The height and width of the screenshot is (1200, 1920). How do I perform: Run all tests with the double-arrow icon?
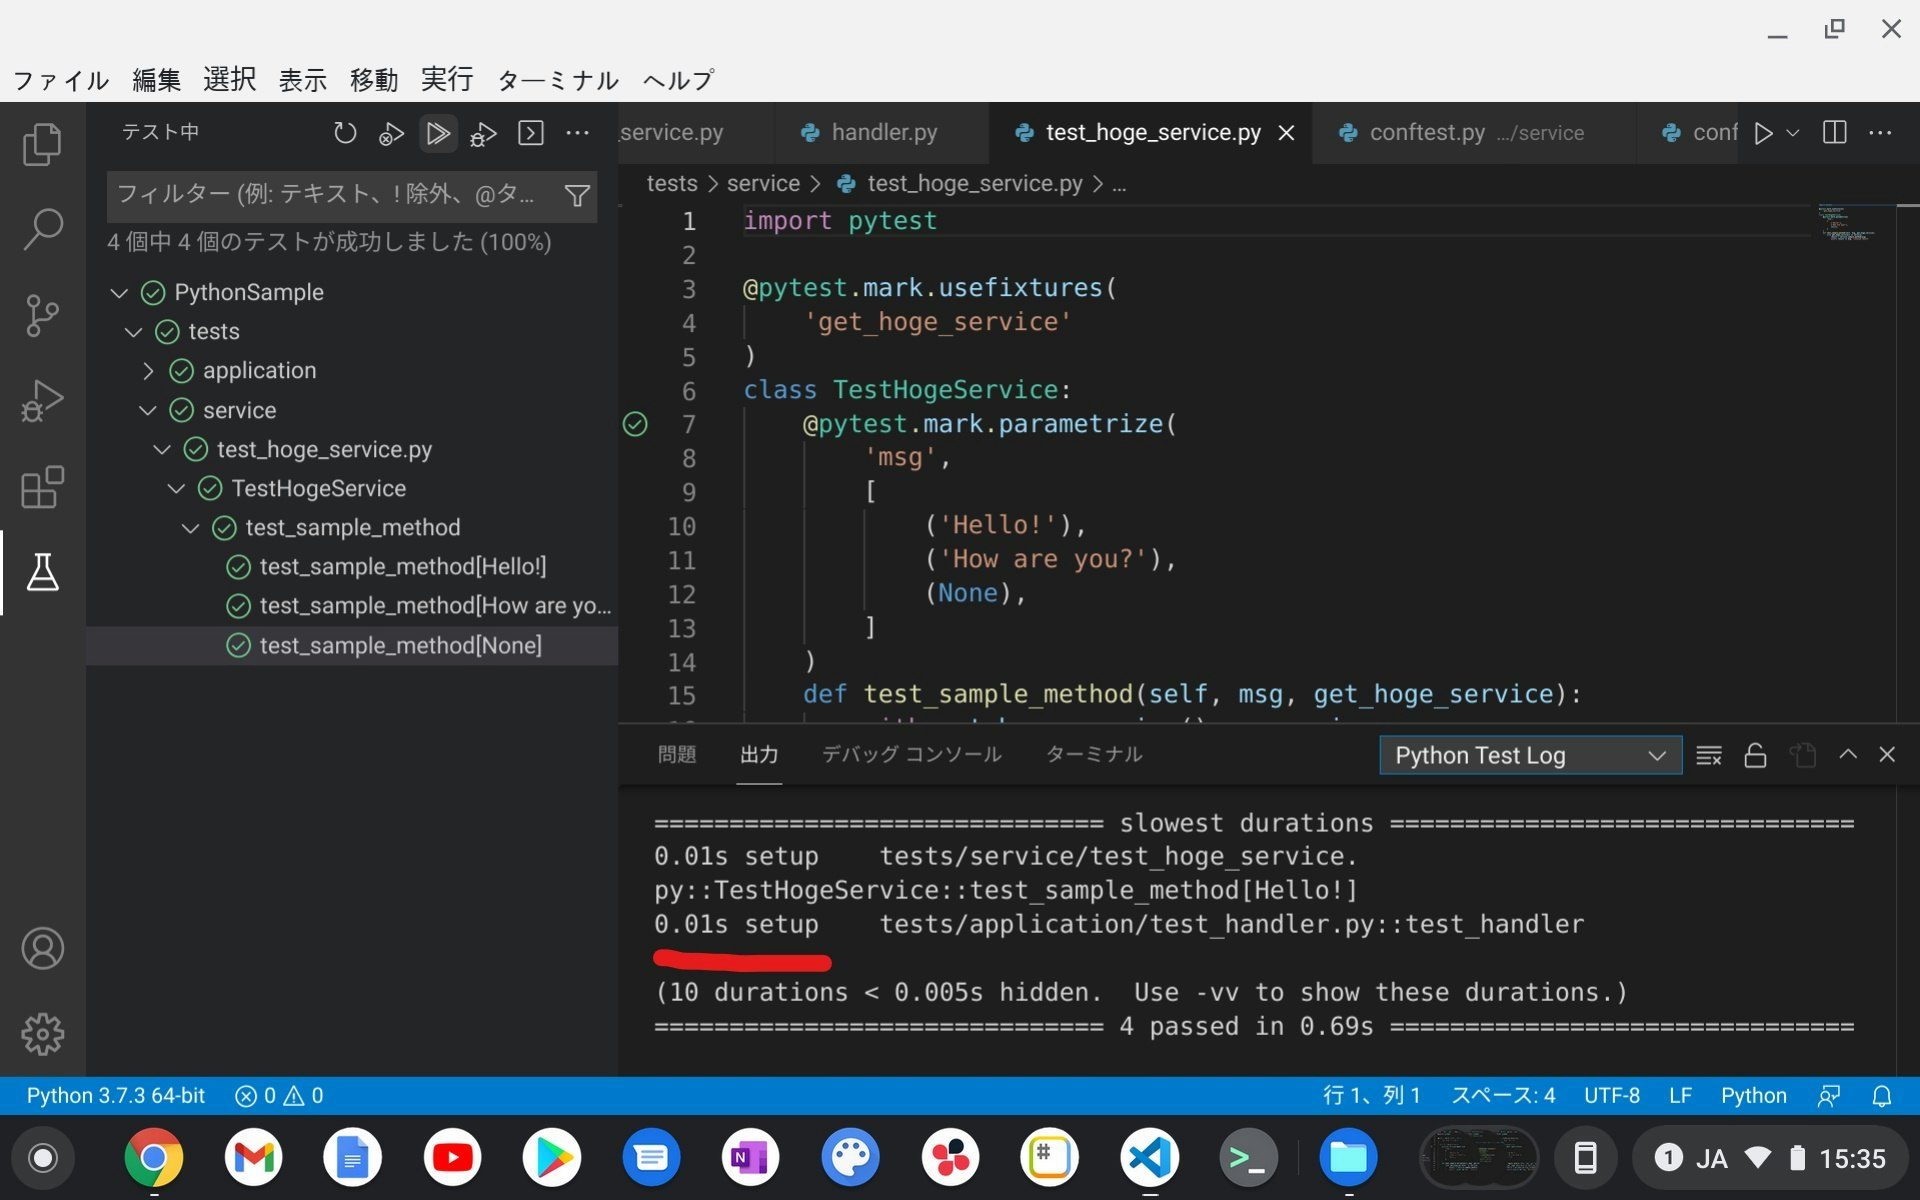pyautogui.click(x=438, y=132)
